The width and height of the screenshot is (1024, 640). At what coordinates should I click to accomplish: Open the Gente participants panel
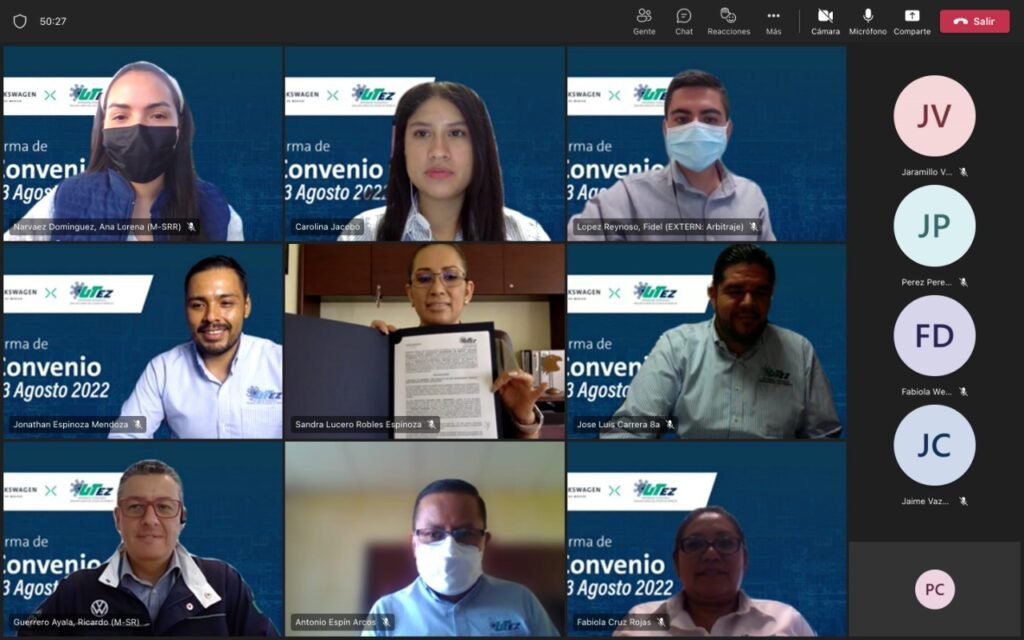[x=644, y=20]
